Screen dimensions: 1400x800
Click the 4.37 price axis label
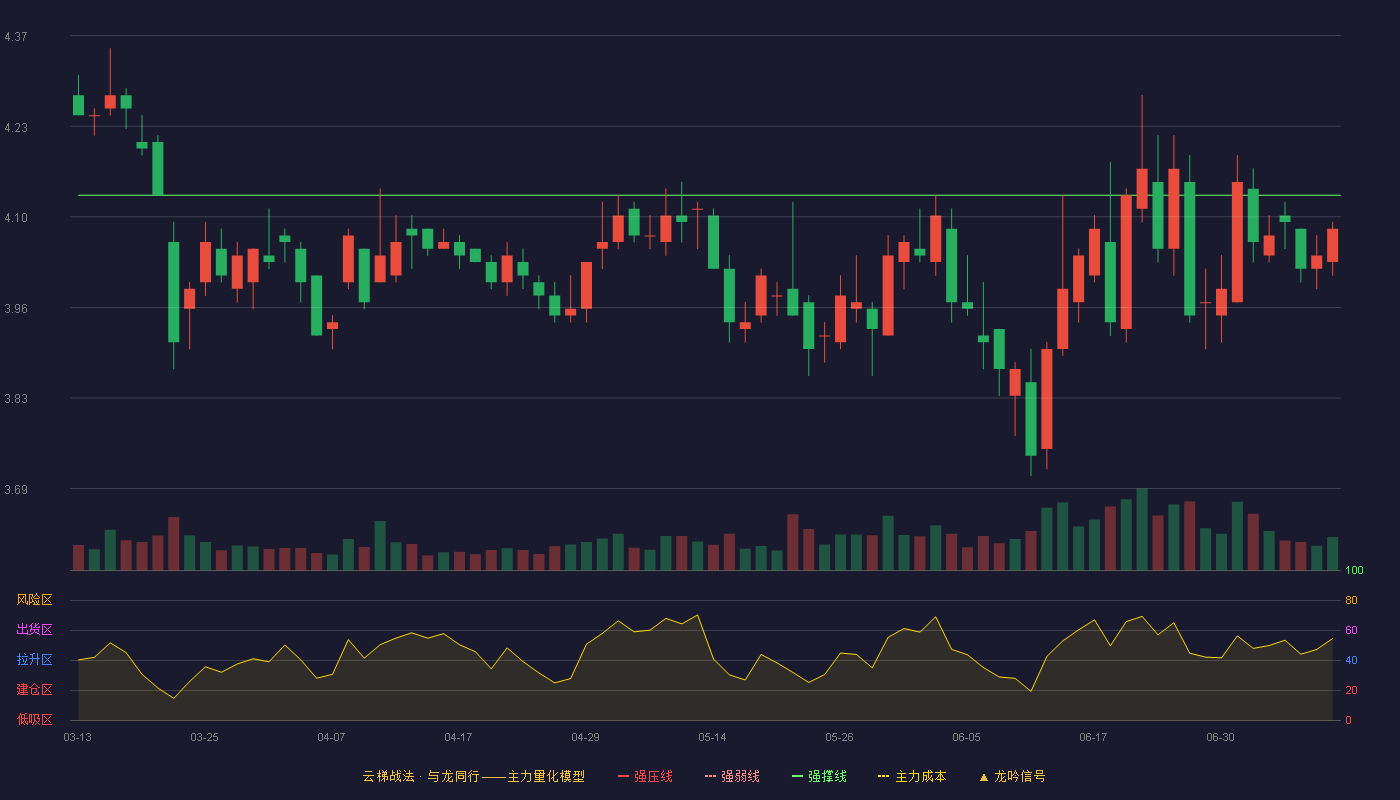tap(16, 37)
